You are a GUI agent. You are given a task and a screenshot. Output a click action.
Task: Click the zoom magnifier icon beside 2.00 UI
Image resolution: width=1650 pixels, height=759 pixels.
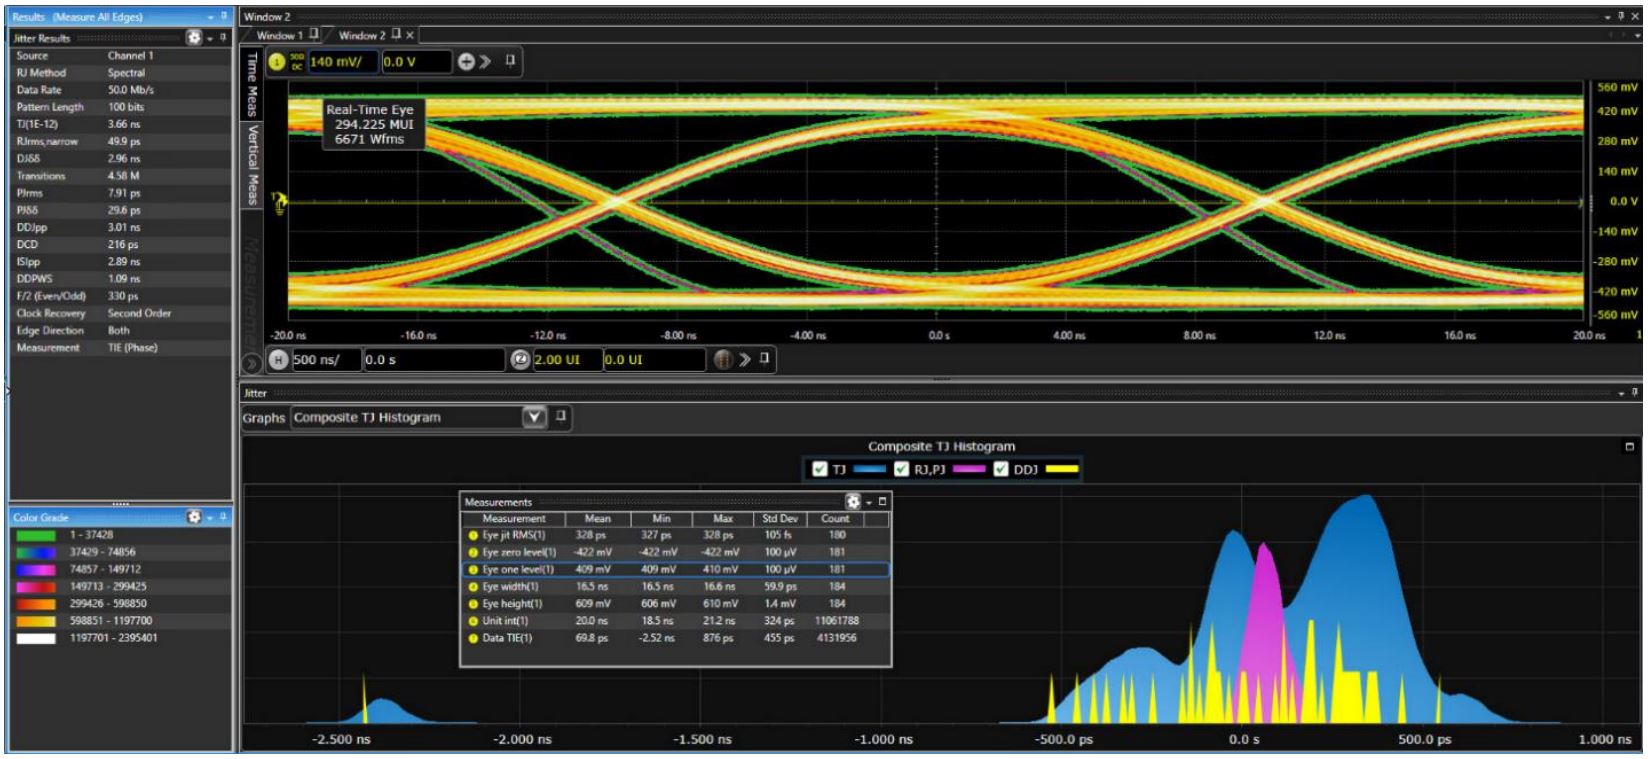(x=520, y=360)
